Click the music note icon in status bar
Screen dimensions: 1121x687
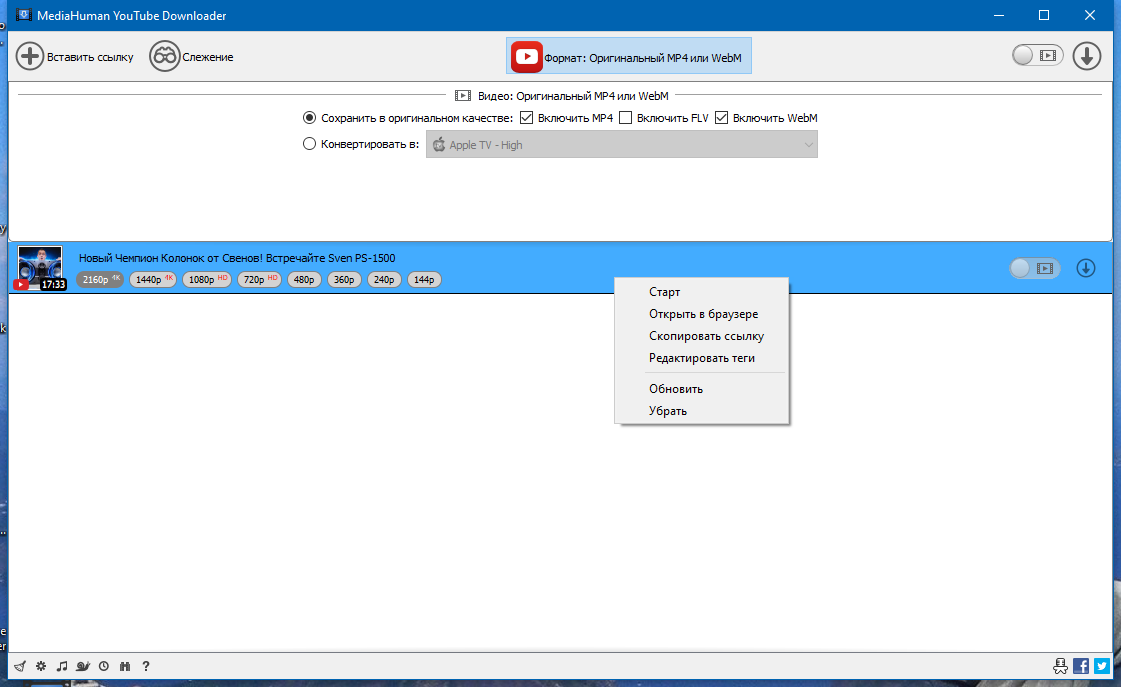coord(62,666)
